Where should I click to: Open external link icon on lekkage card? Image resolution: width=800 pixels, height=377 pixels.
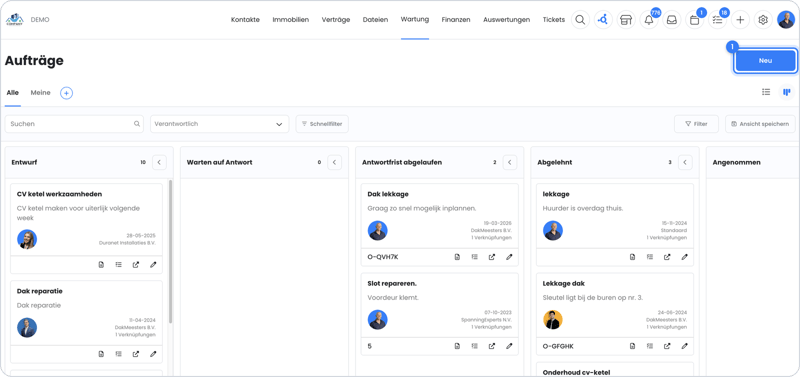coord(667,257)
